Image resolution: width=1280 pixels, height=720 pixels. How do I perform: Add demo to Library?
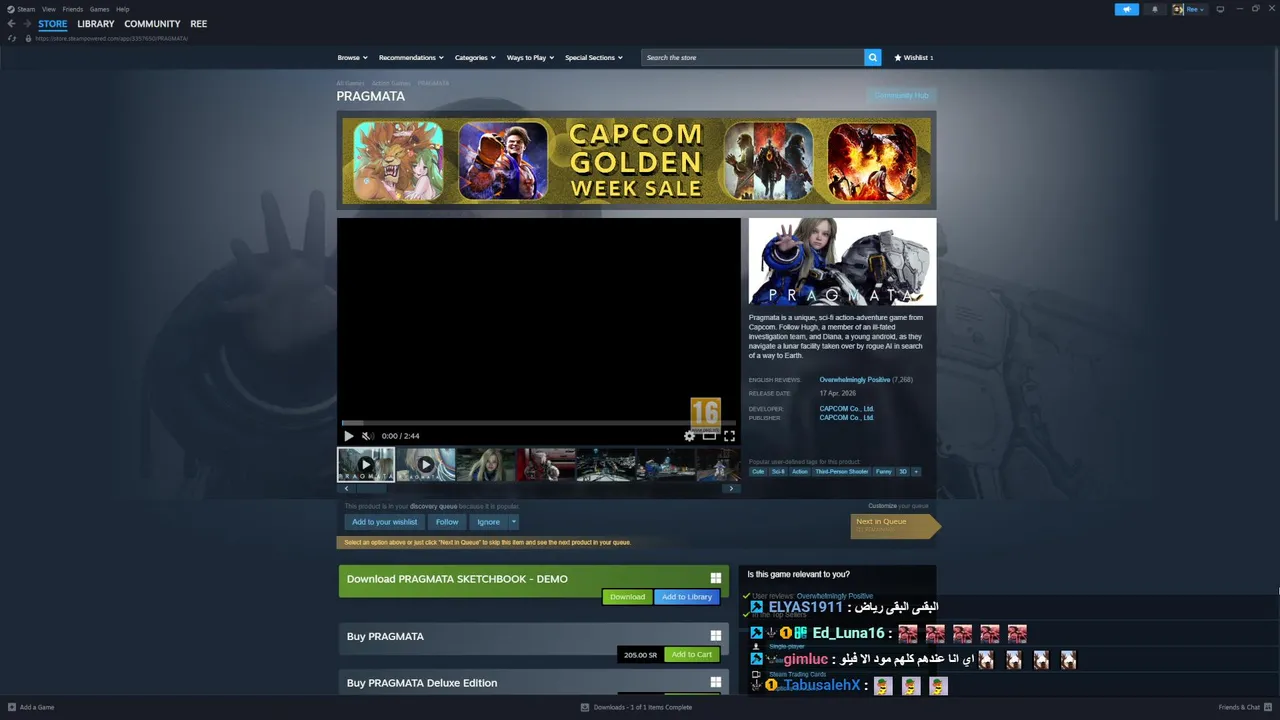tap(687, 597)
